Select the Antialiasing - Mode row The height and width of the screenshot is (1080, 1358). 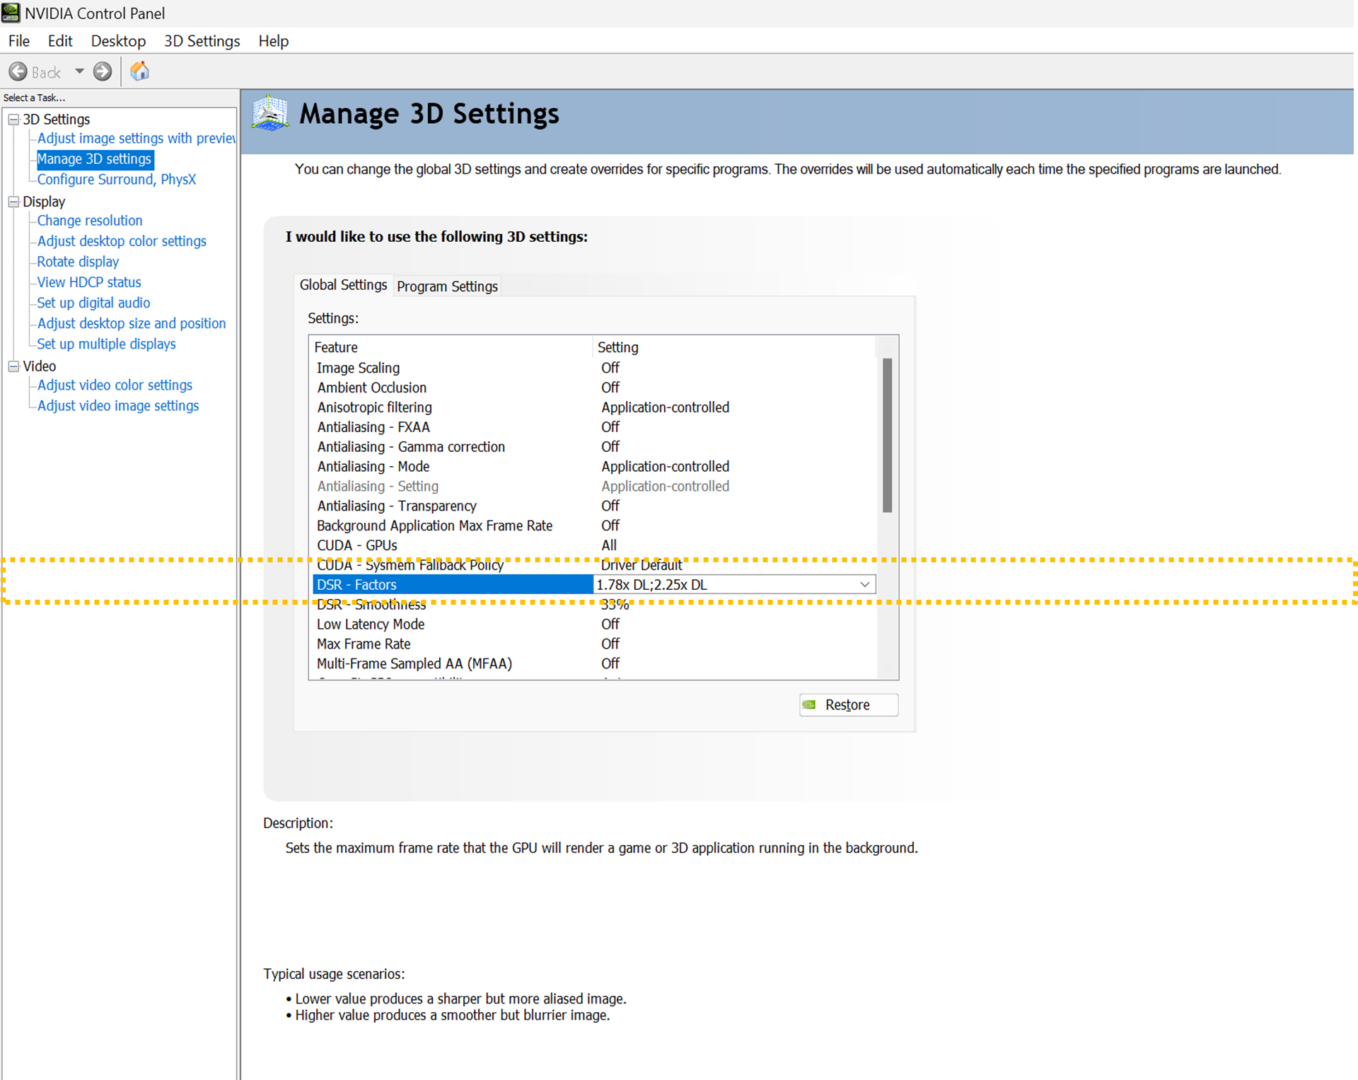[x=595, y=466]
